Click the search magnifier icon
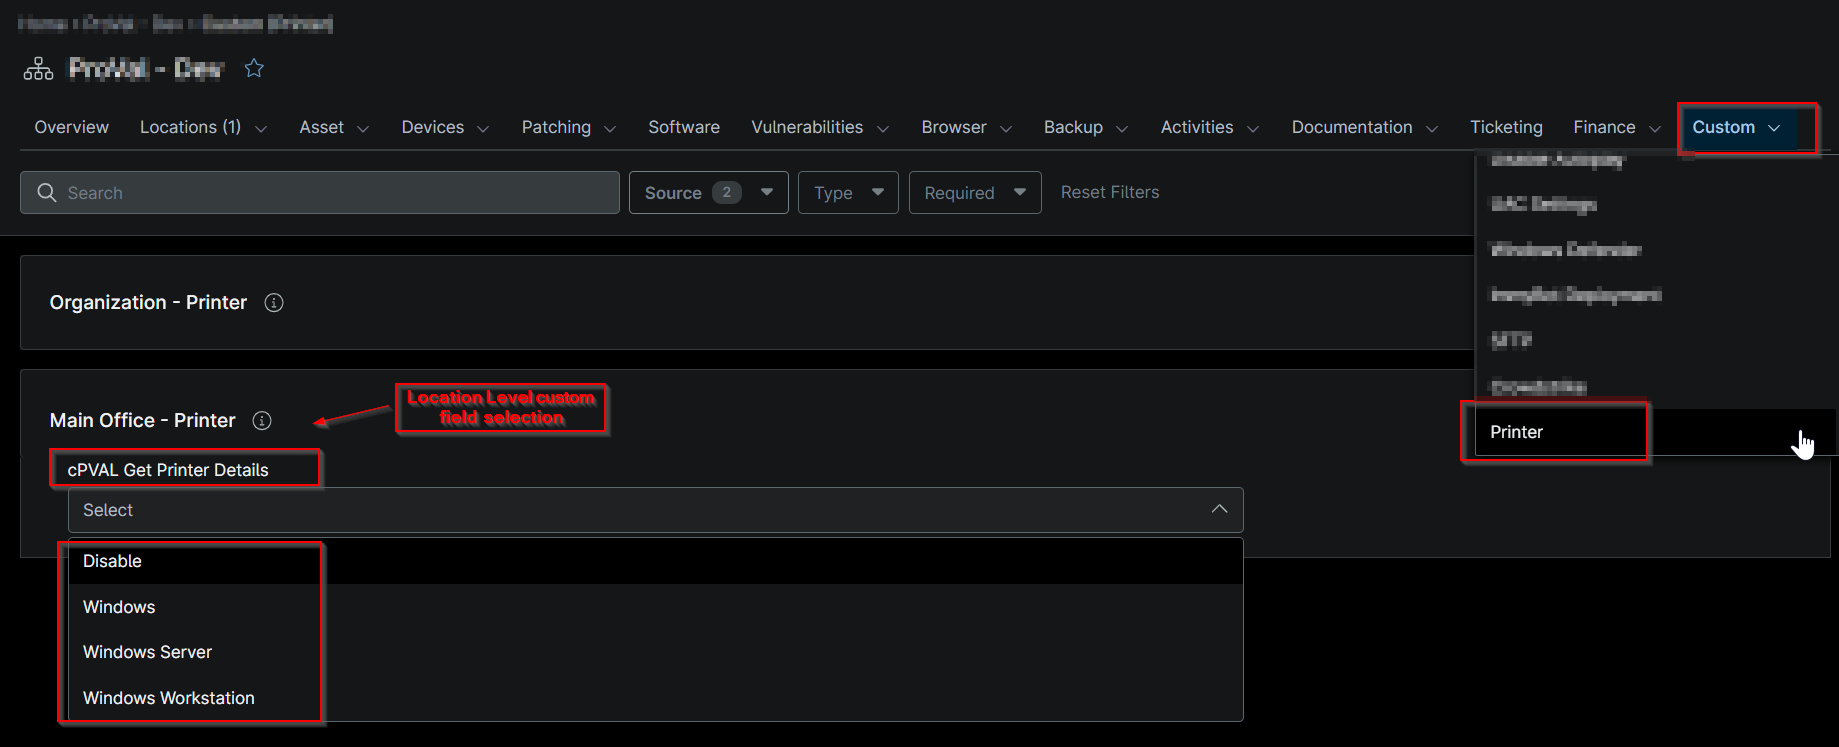The height and width of the screenshot is (747, 1839). [x=46, y=192]
